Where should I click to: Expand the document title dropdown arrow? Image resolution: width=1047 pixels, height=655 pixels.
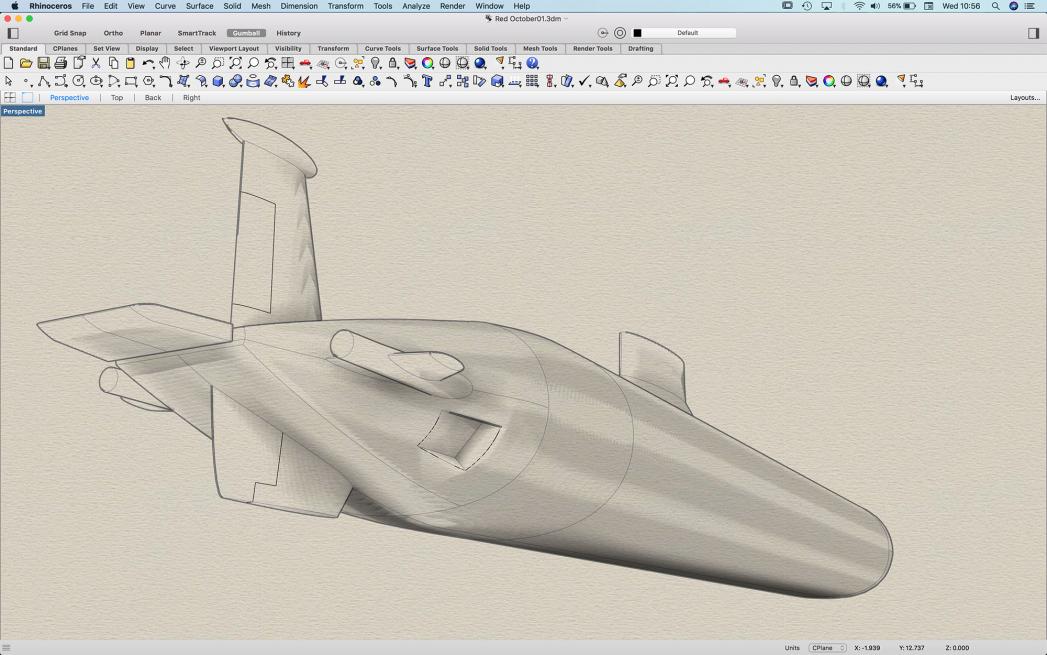click(566, 19)
